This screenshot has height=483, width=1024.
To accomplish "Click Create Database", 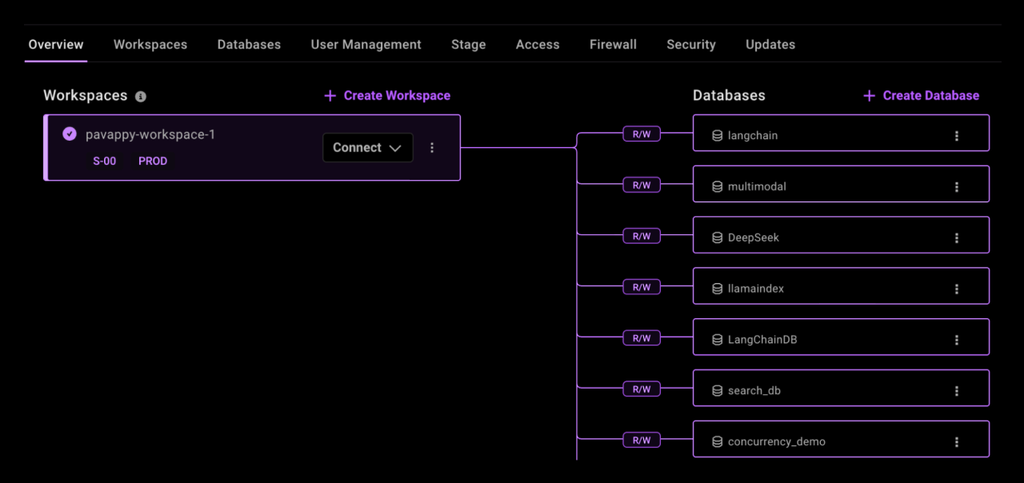I will [x=921, y=96].
